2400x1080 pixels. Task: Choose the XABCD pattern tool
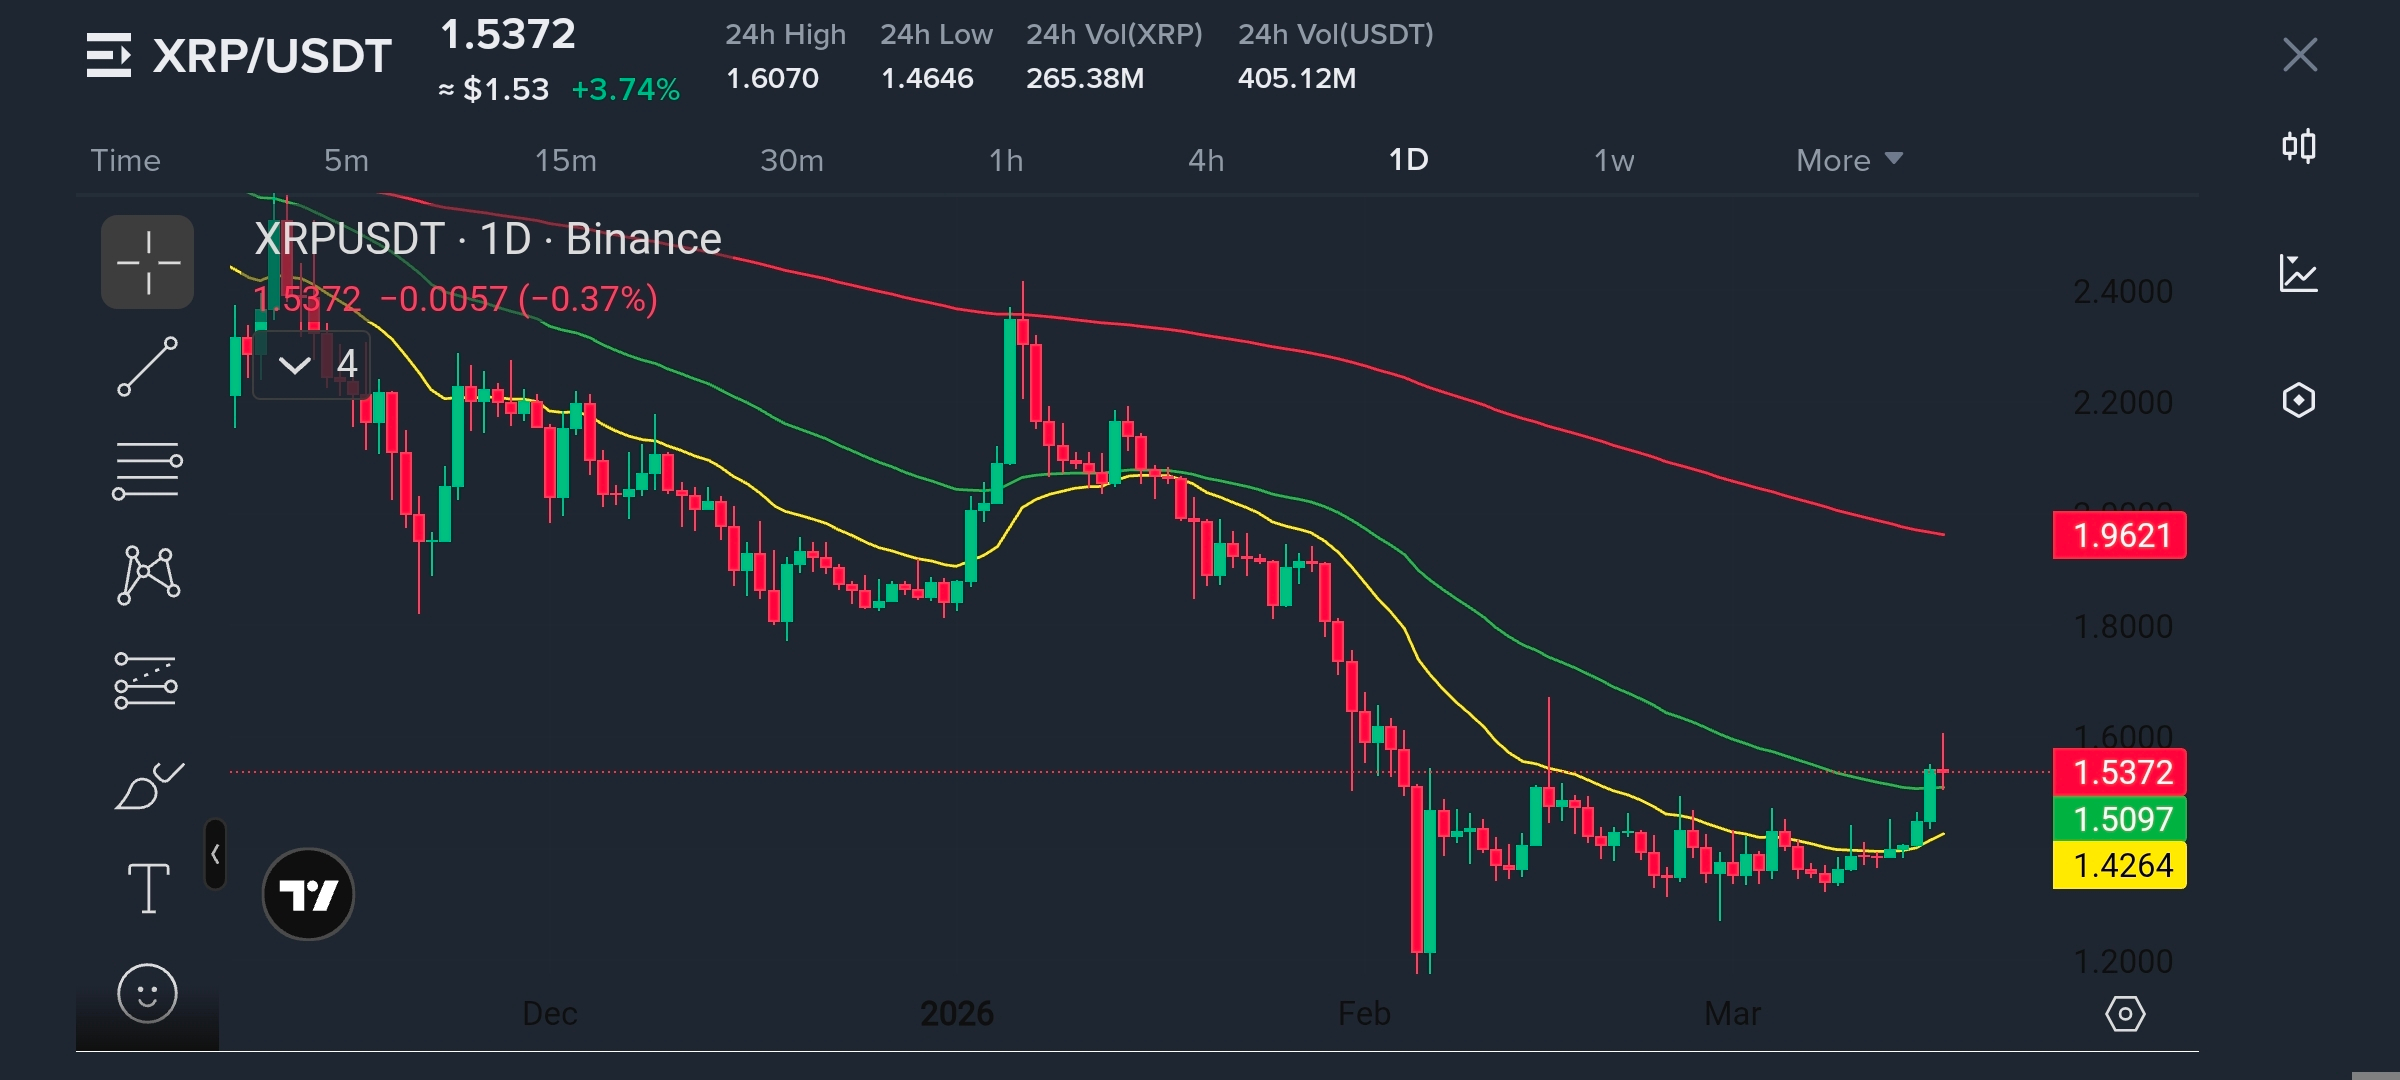(x=147, y=575)
